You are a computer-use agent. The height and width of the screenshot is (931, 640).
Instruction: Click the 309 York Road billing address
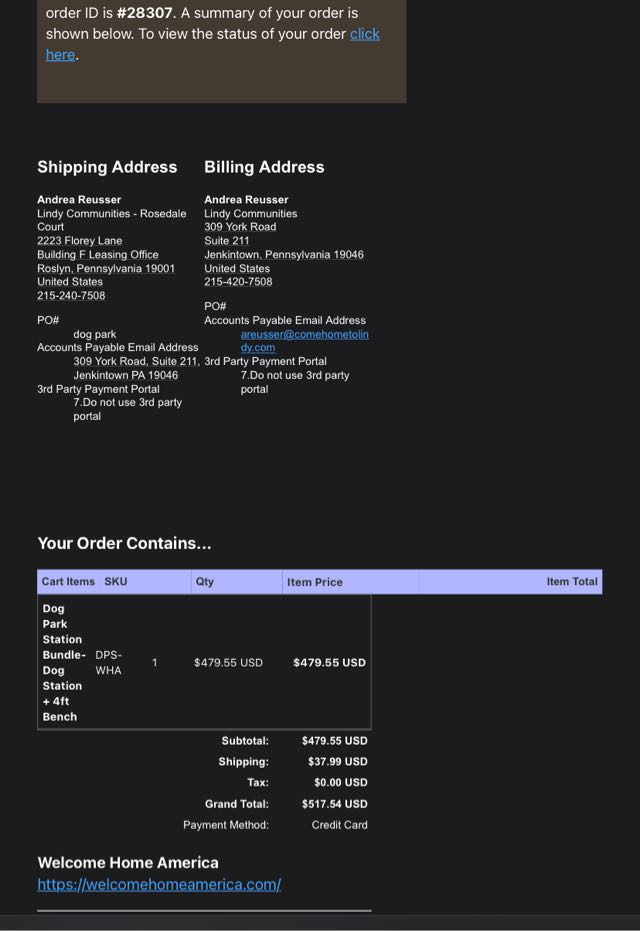(240, 227)
